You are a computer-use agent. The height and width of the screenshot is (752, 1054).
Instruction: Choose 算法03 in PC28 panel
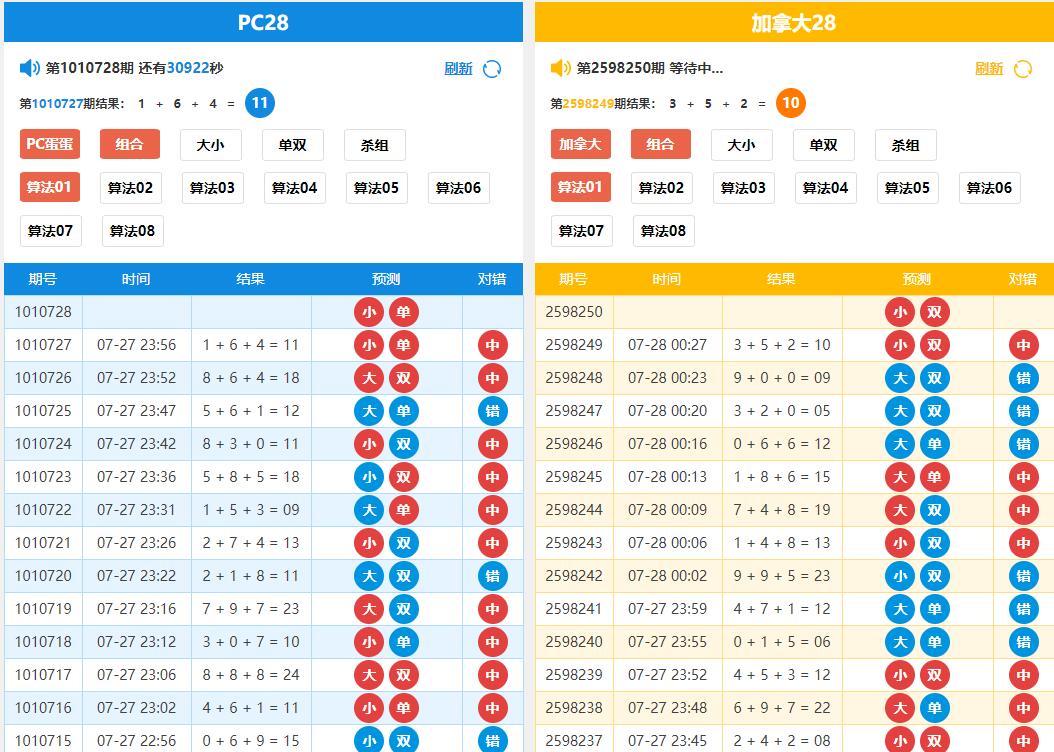click(212, 188)
